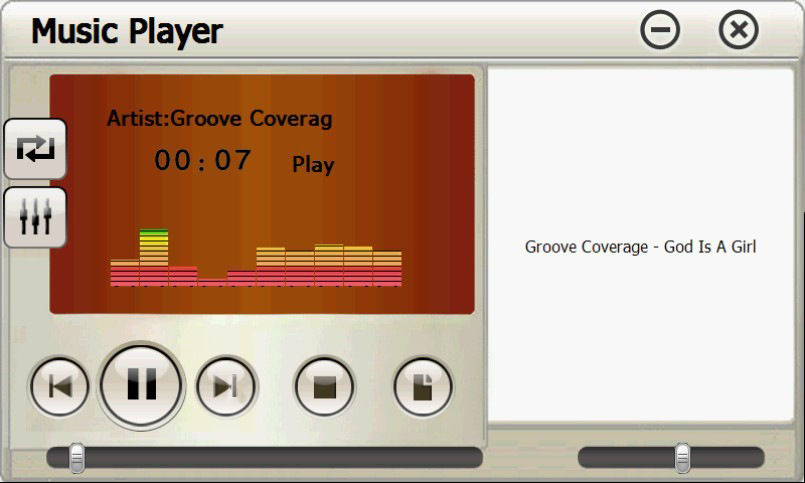Click the volume slider handle
Viewport: 805px width, 483px height.
pyautogui.click(x=682, y=458)
